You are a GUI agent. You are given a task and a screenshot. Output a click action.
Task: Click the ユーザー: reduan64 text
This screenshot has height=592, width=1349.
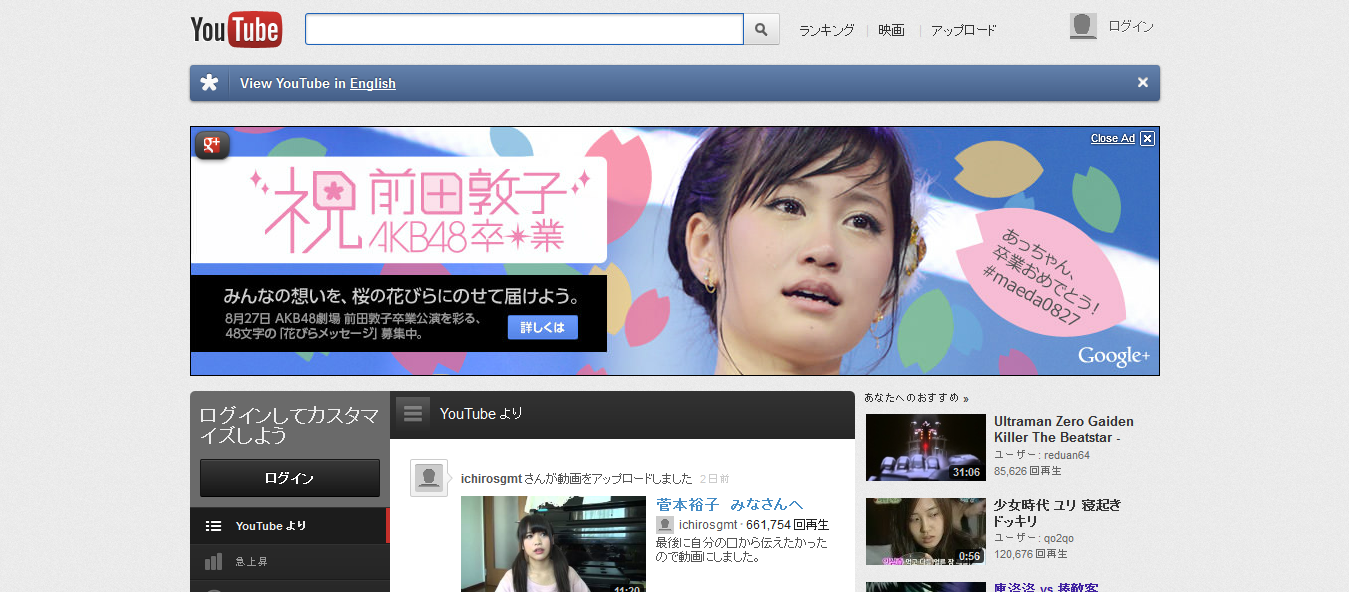1042,455
